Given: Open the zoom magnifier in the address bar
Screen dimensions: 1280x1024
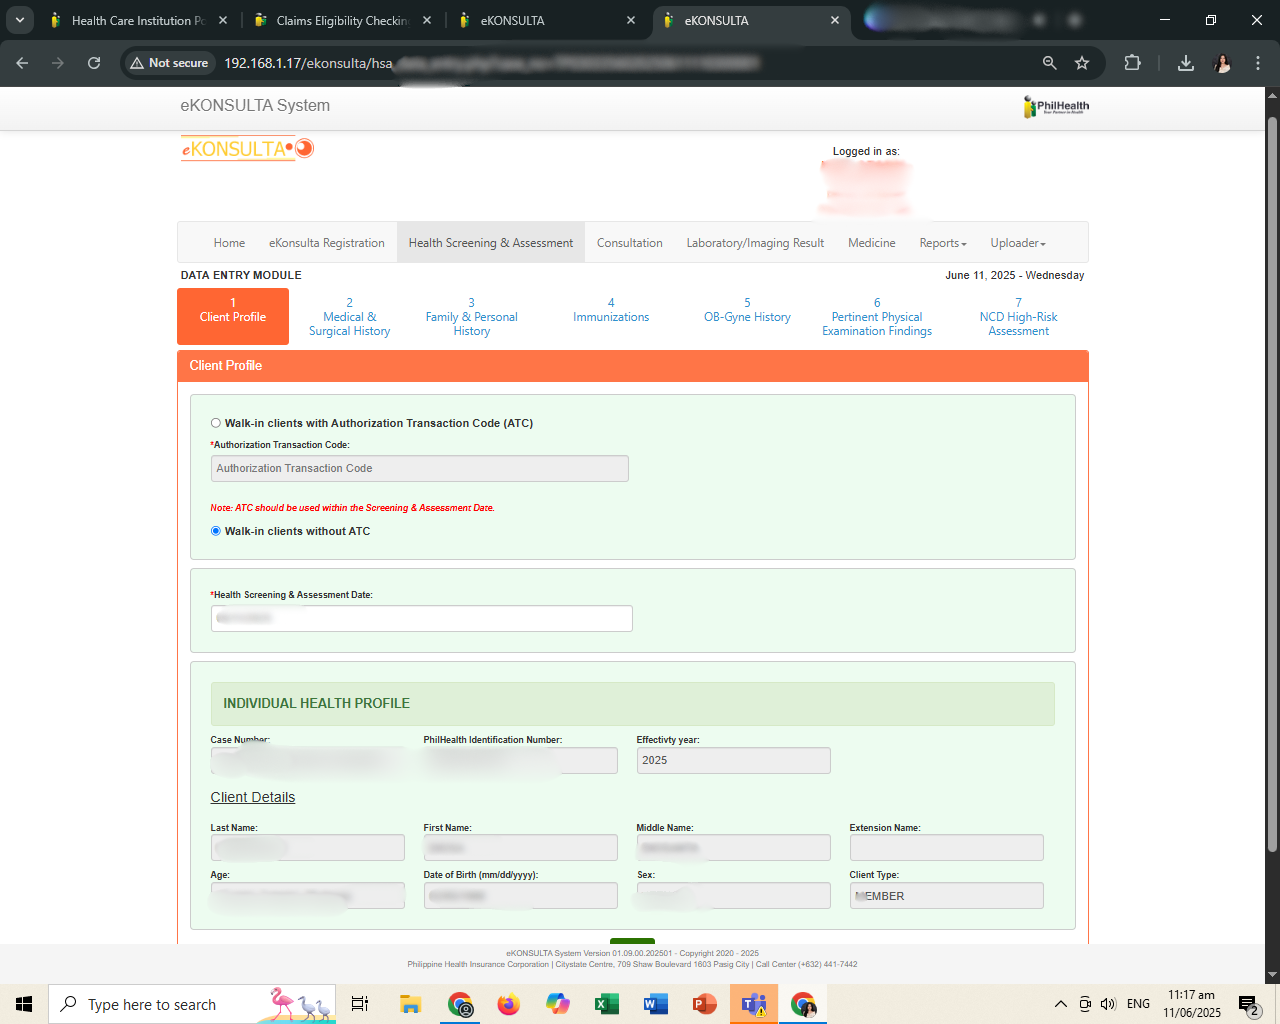Looking at the screenshot, I should 1049,63.
